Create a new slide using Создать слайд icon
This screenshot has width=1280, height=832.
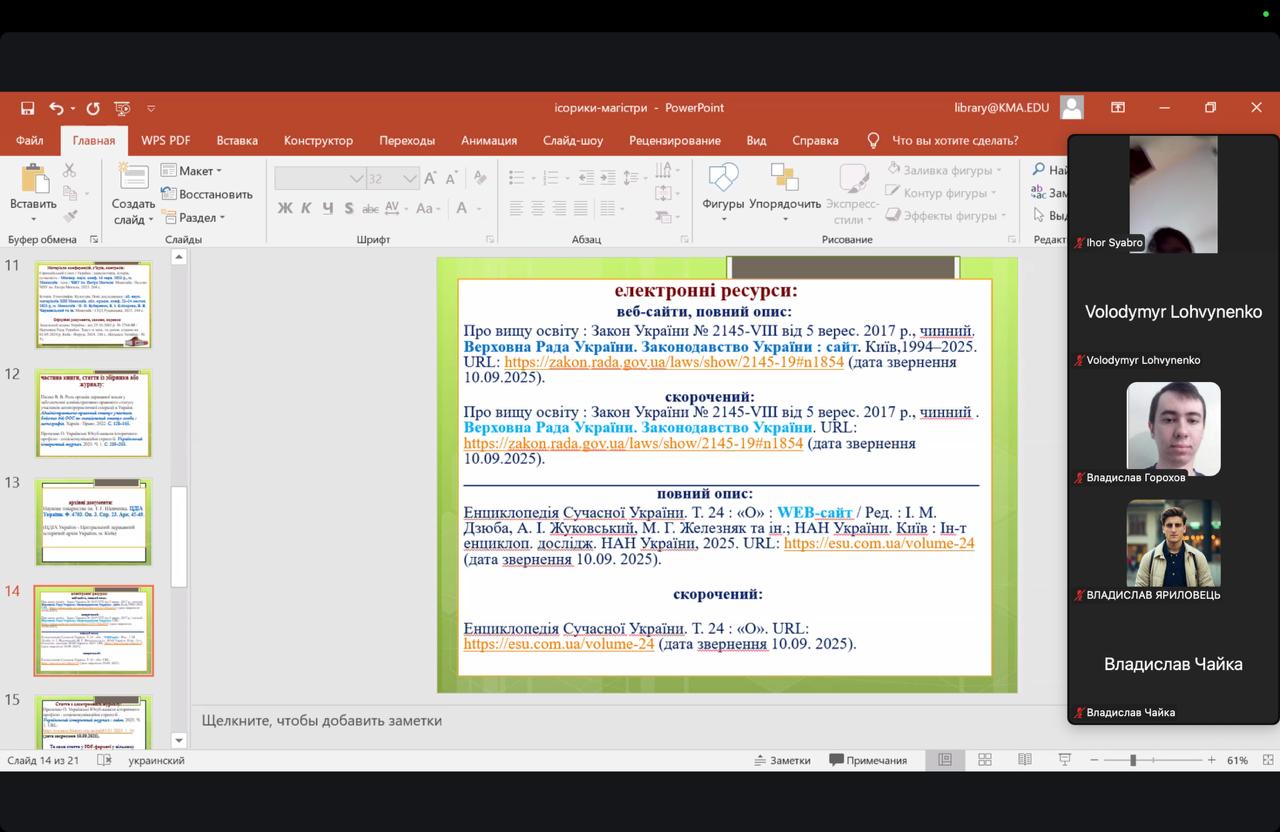tap(133, 178)
